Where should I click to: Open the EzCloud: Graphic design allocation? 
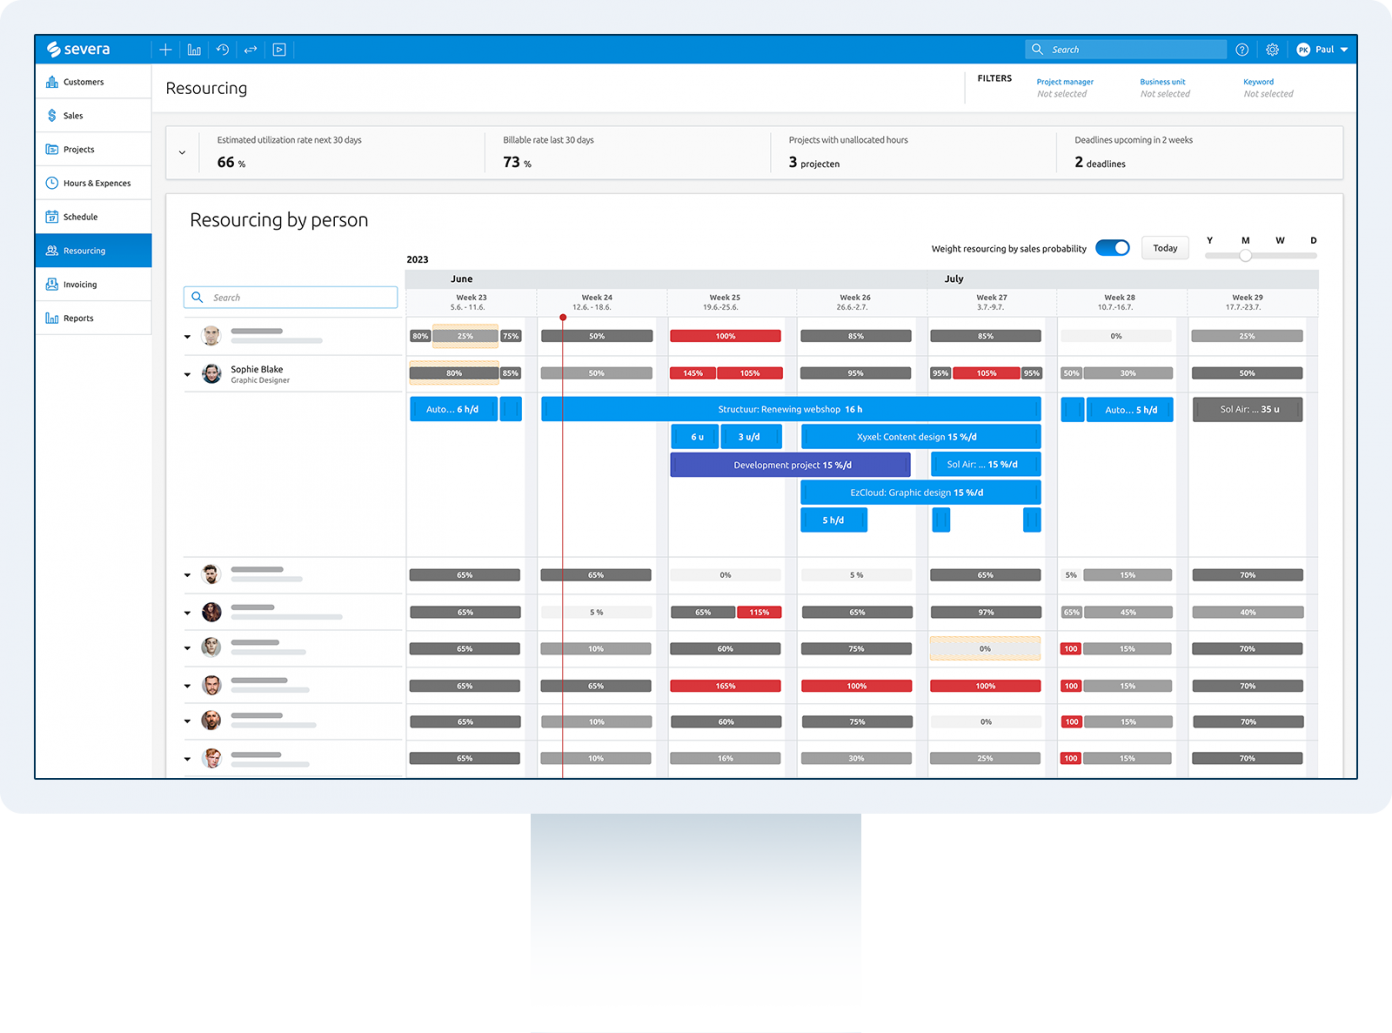coord(920,493)
